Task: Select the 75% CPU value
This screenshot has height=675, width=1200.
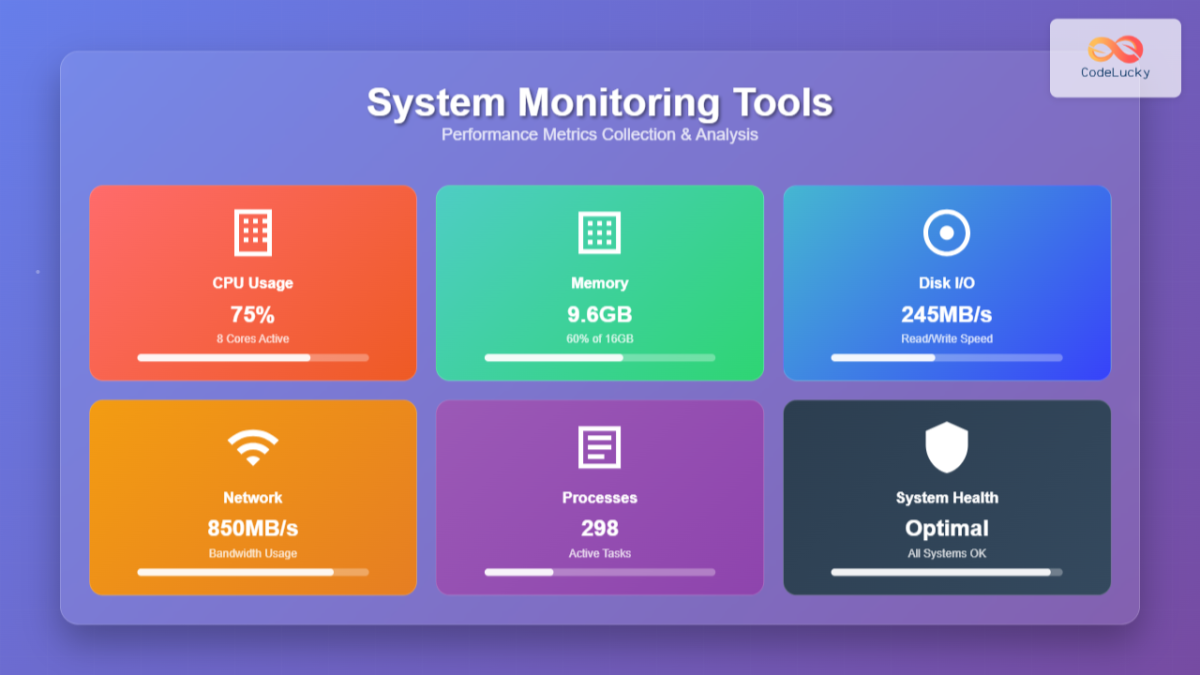Action: 253,313
